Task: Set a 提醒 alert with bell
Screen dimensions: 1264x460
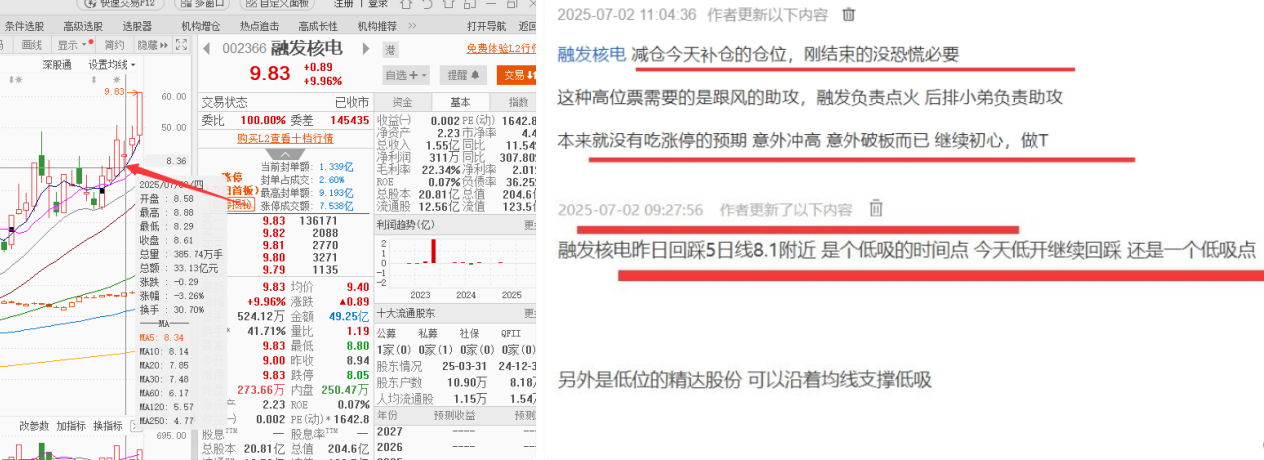Action: [x=463, y=75]
